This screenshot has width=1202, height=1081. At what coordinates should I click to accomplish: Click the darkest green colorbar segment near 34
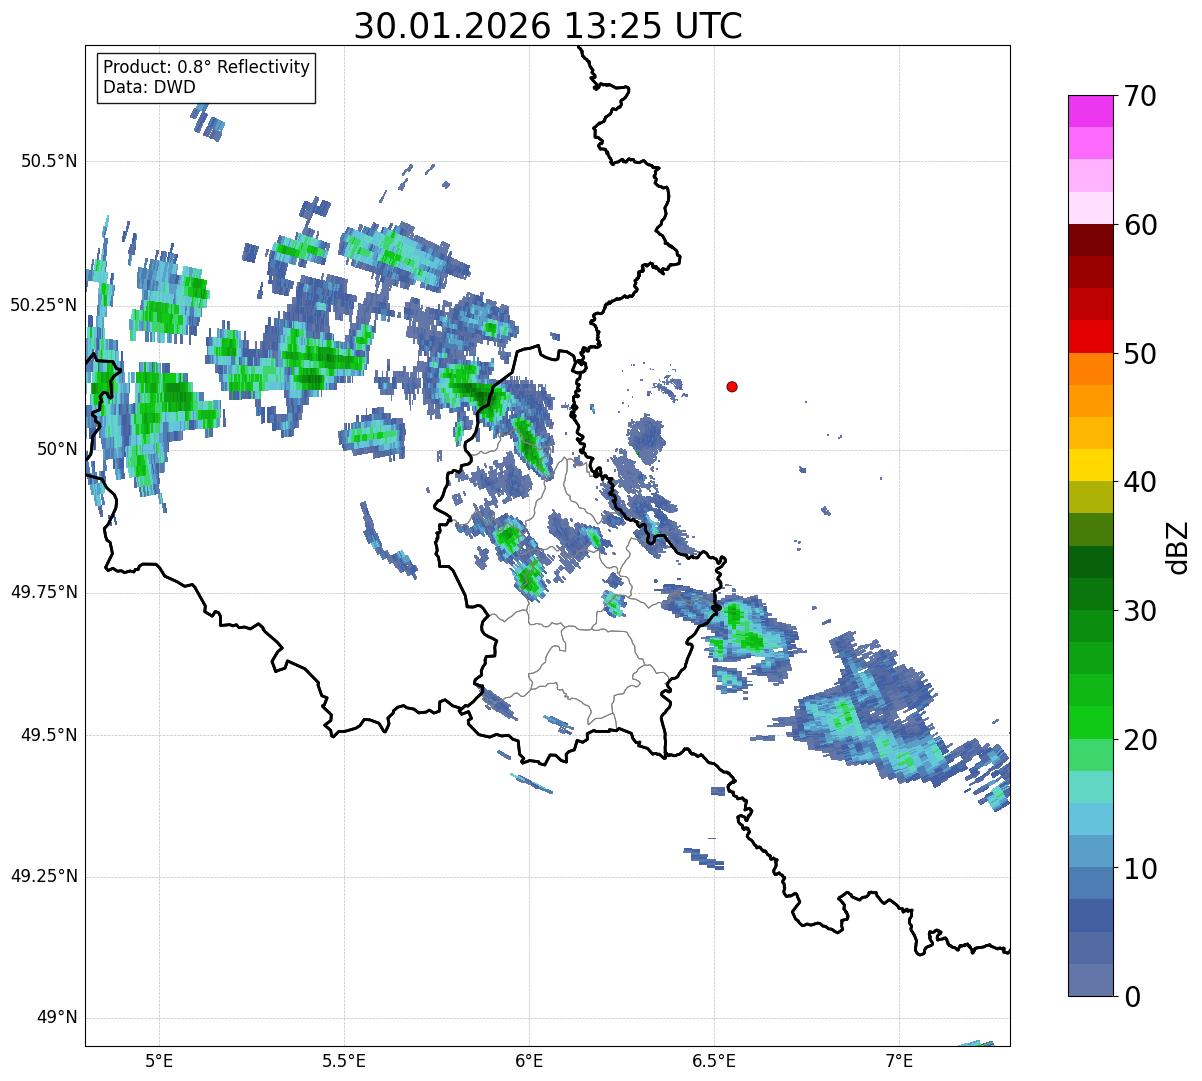pos(1091,562)
